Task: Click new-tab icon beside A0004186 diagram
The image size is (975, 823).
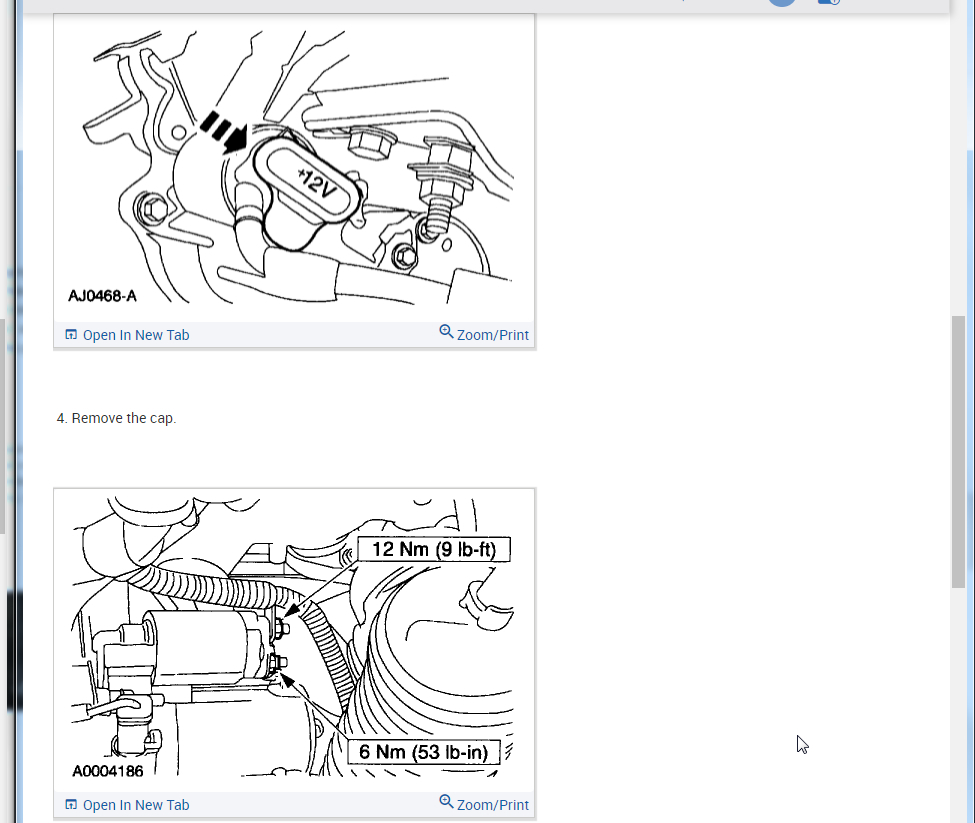Action: click(71, 804)
